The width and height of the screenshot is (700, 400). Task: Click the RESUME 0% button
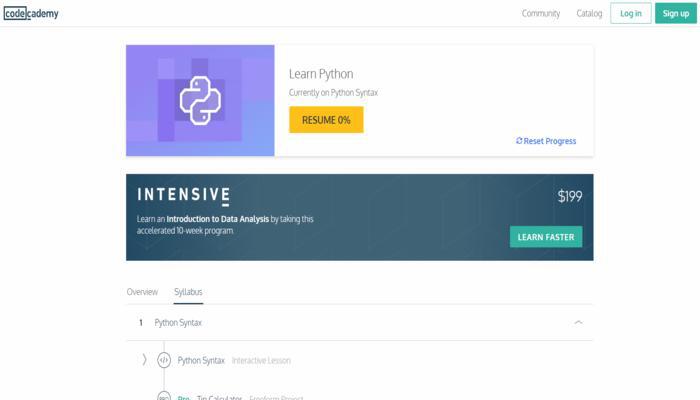click(x=326, y=120)
